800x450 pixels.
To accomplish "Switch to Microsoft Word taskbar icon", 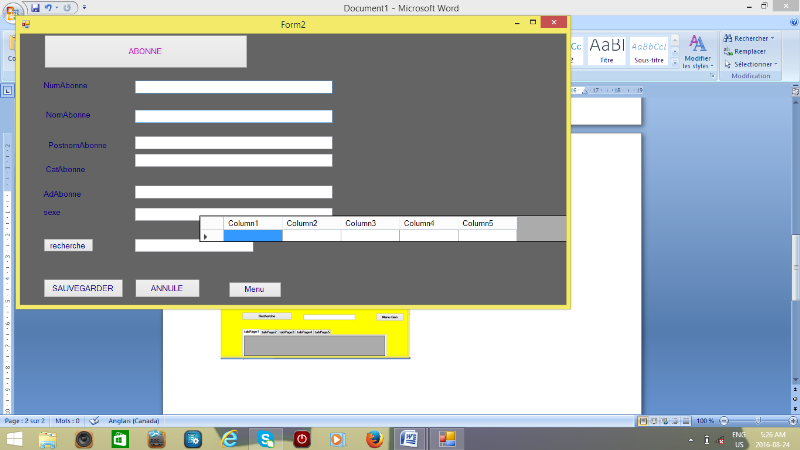I will pyautogui.click(x=409, y=439).
